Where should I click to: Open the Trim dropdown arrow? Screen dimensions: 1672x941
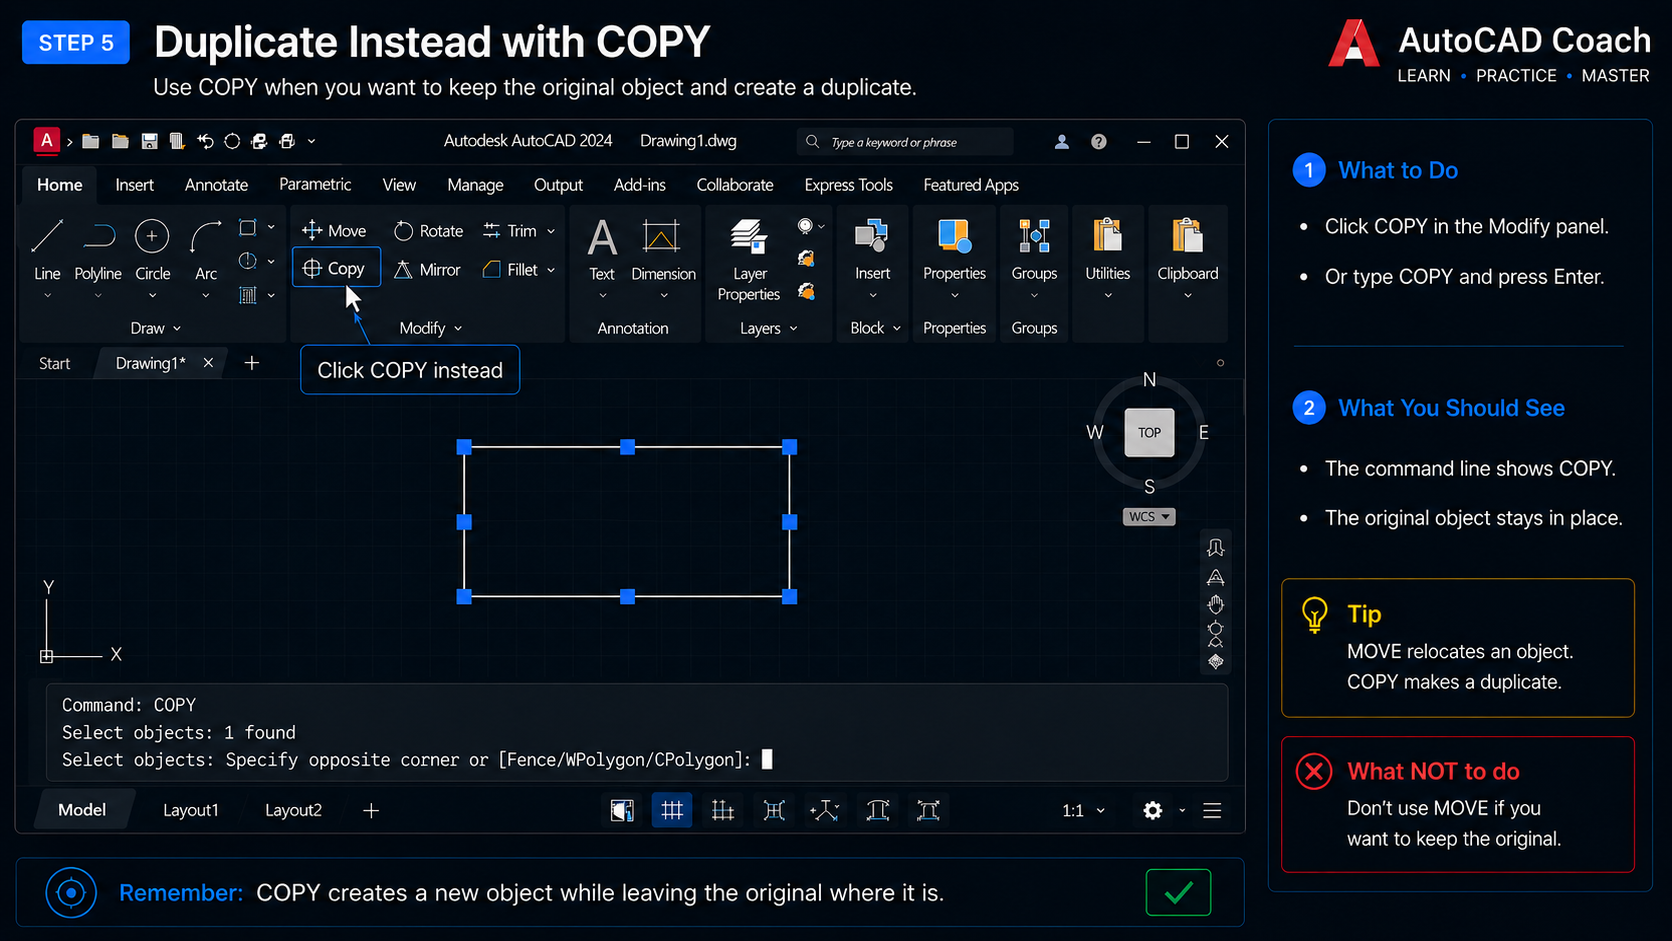coord(551,231)
